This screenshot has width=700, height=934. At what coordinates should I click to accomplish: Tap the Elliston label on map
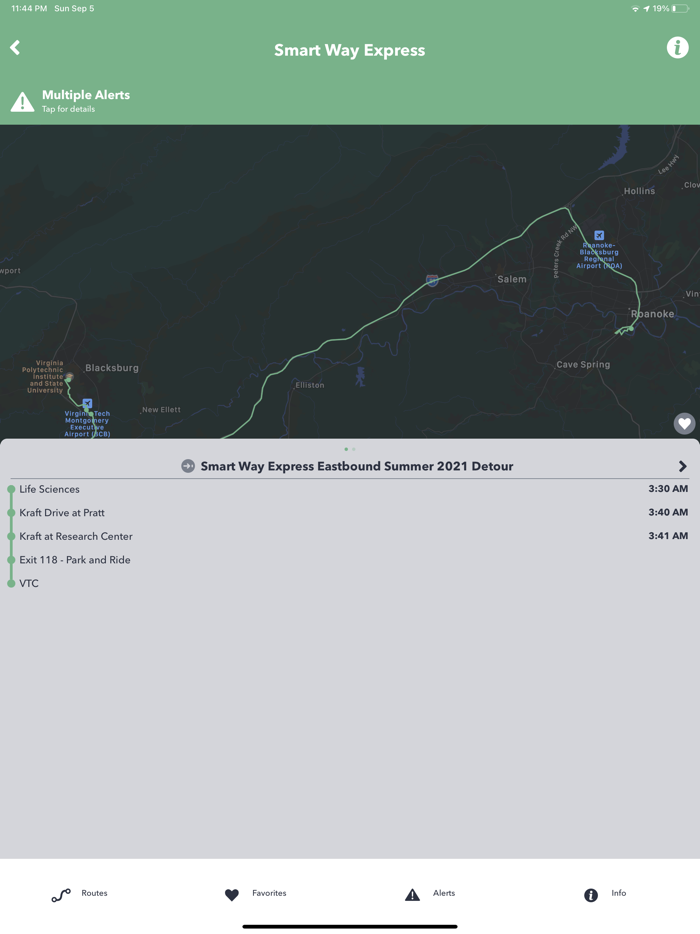[309, 385]
